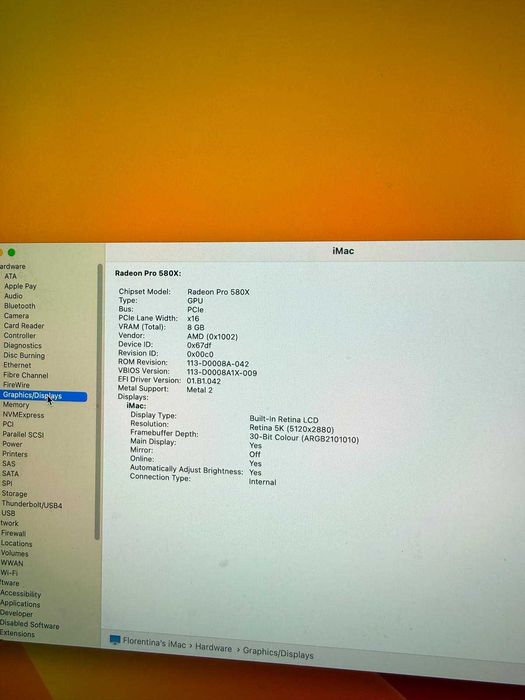Click PCIe Lane Width value x16
The image size is (525, 700).
(x=193, y=319)
